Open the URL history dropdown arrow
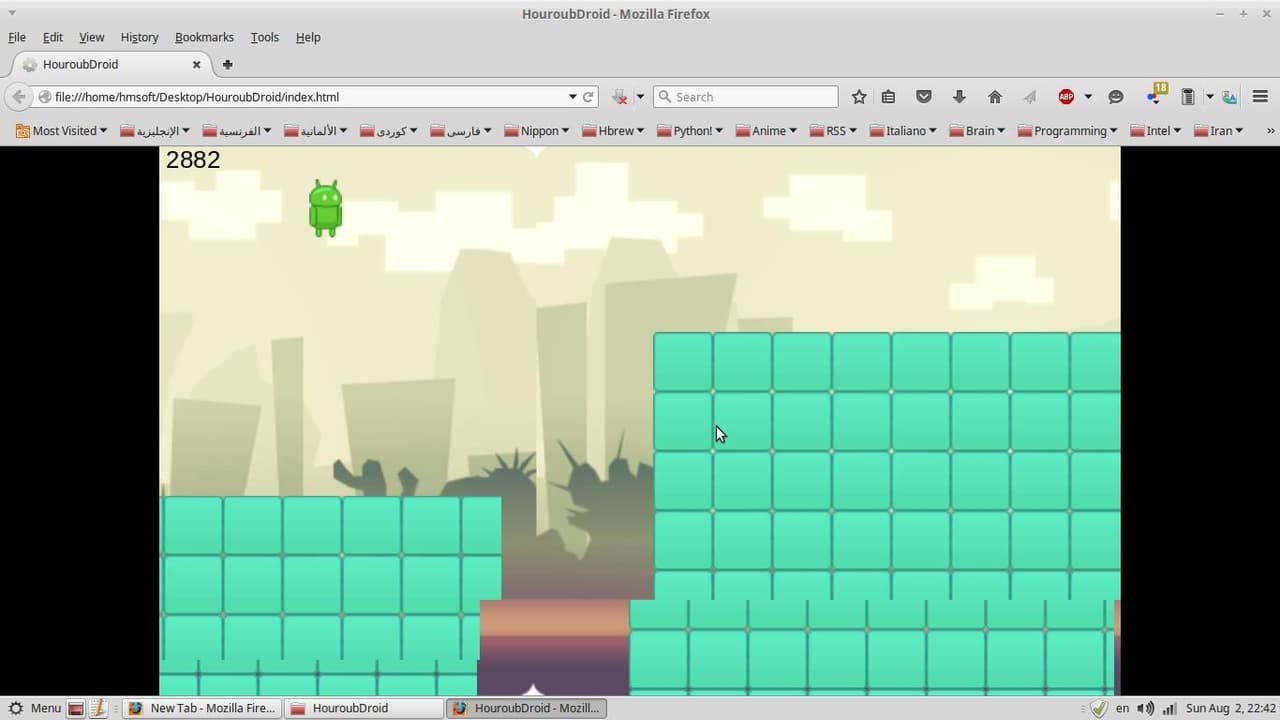 coord(573,97)
